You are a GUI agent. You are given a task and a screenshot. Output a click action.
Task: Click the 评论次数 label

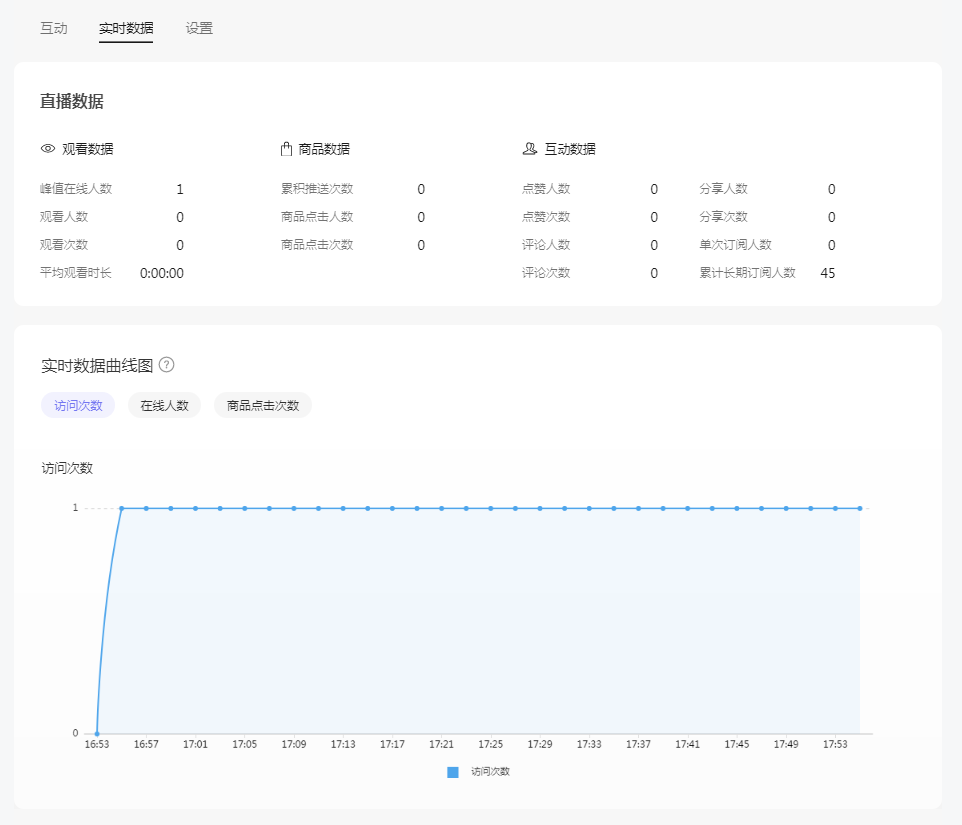[x=545, y=272]
